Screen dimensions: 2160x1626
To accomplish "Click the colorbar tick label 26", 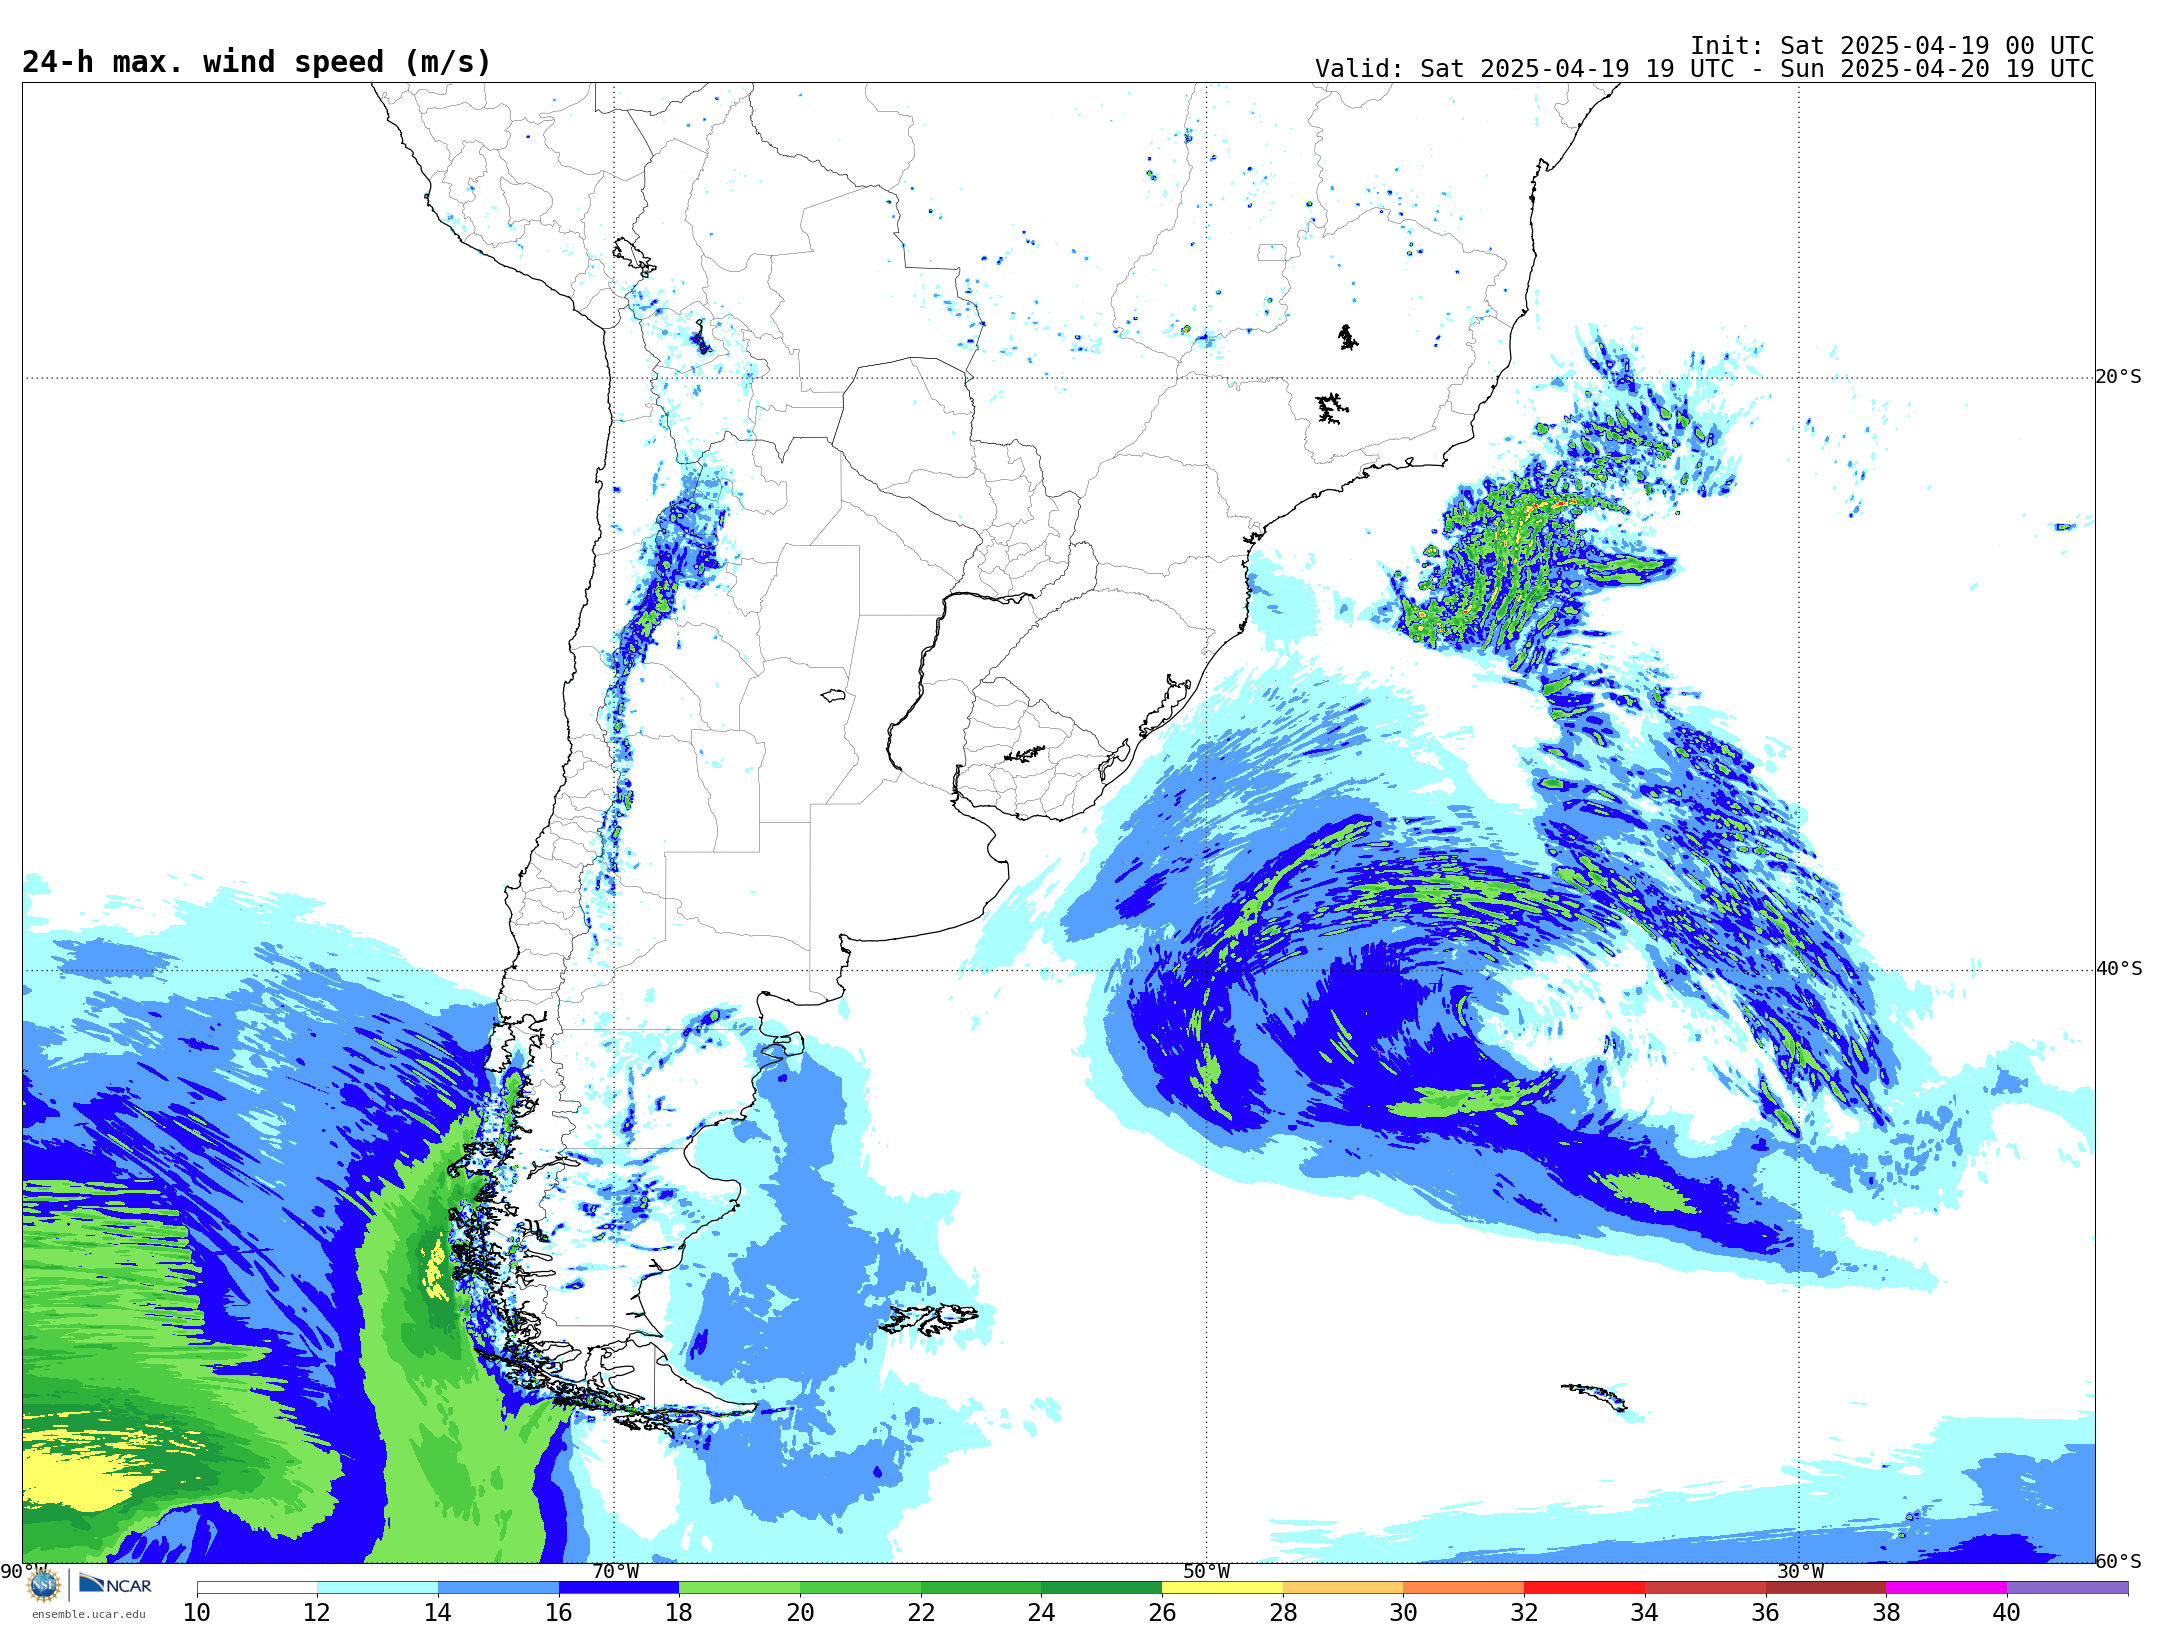I will coord(1162,1612).
